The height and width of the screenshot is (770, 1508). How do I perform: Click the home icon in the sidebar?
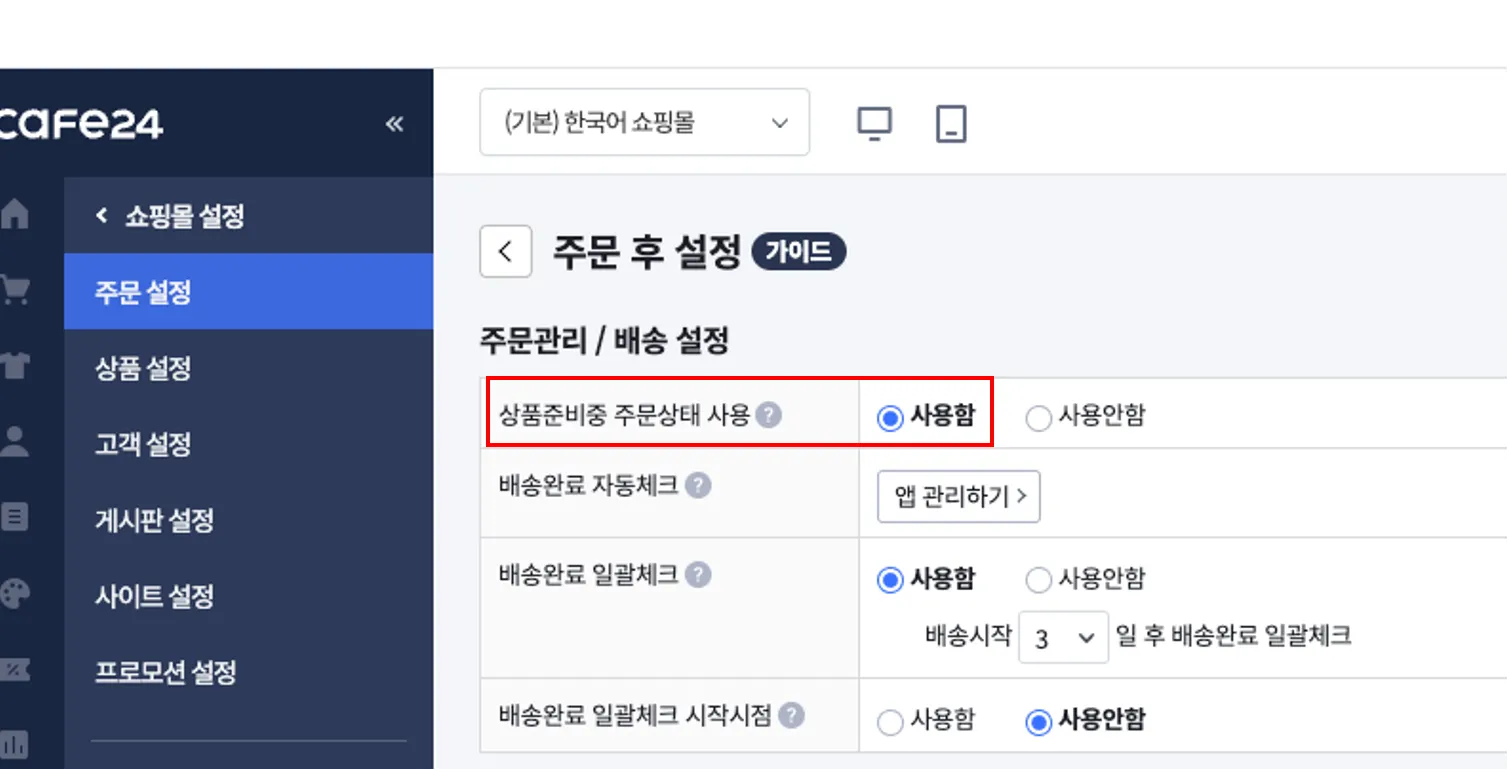(14, 214)
